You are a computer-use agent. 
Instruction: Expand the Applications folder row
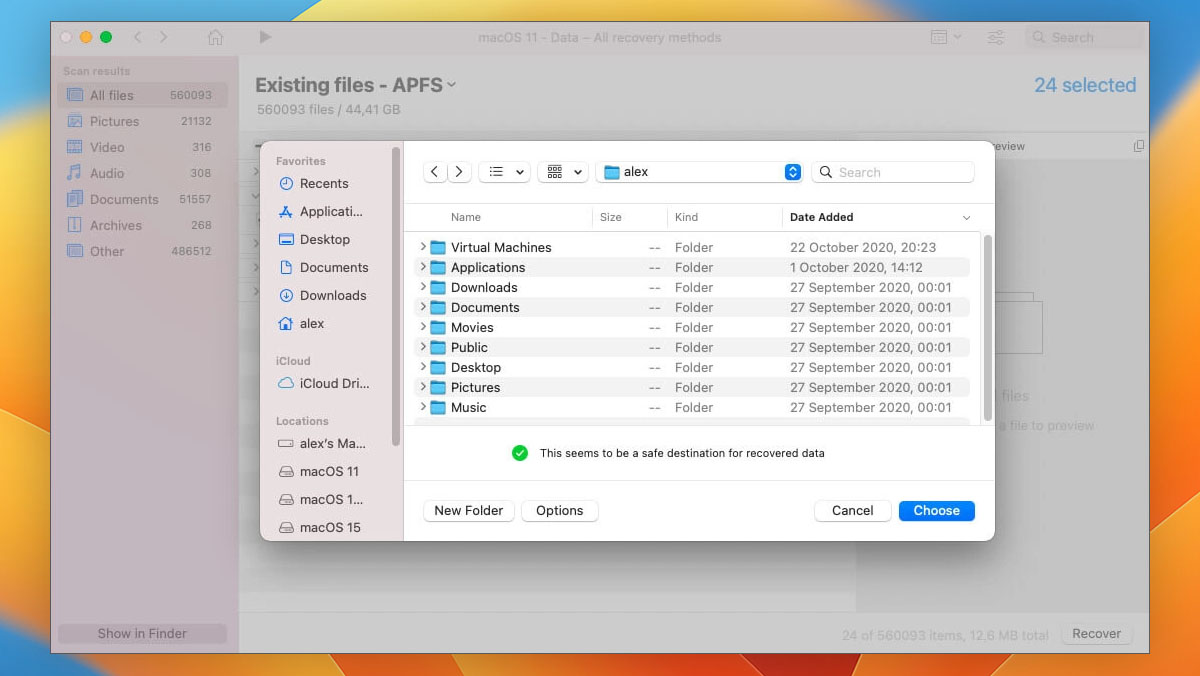tap(423, 267)
